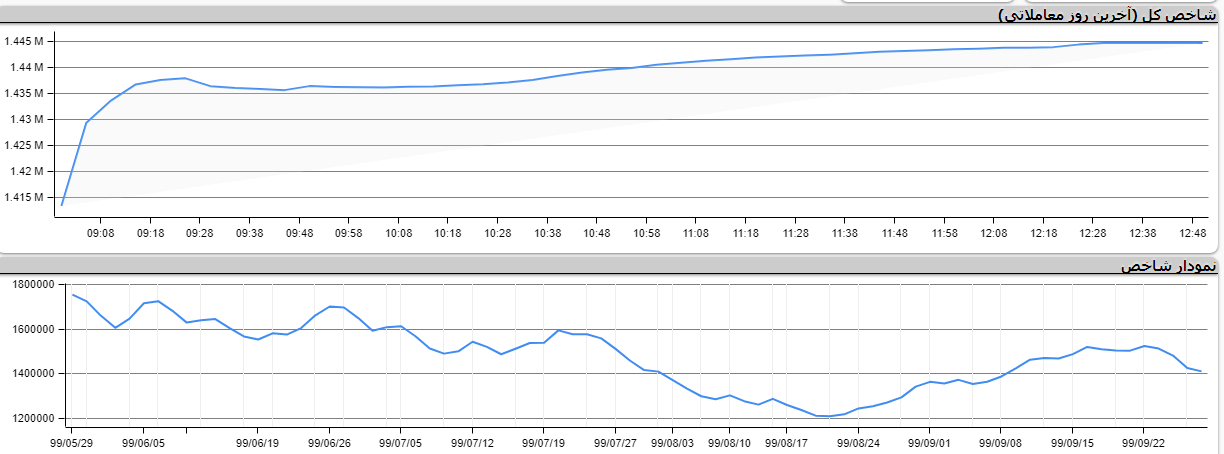Click the 99/05/29 date label
This screenshot has height=454, width=1224.
(72, 441)
